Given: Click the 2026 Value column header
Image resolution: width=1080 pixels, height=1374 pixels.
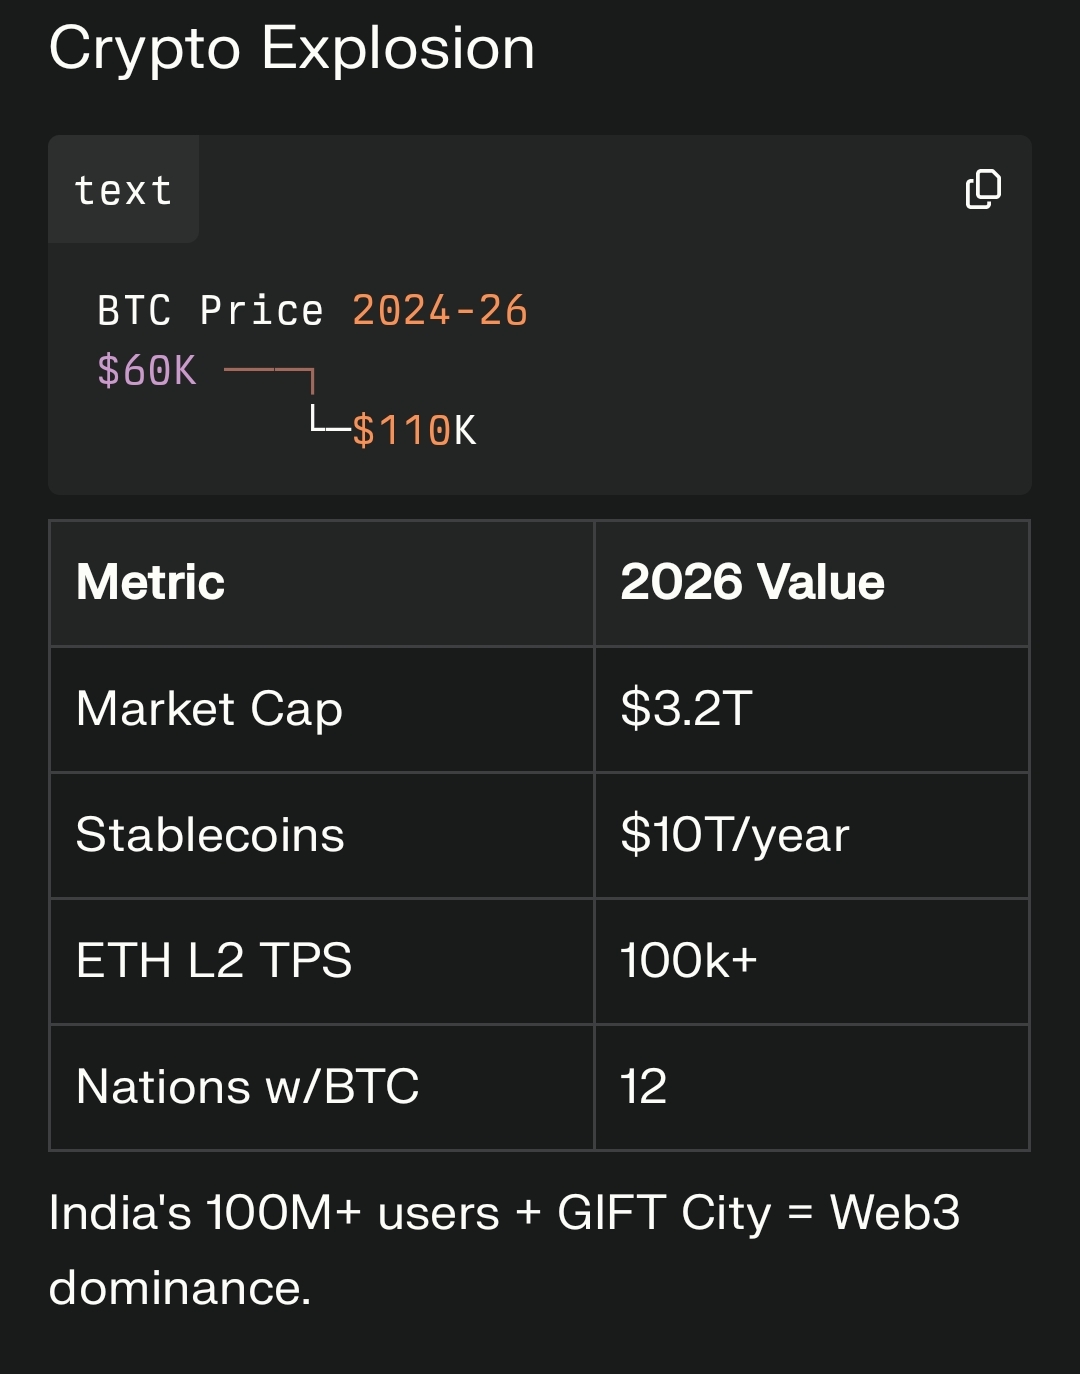Looking at the screenshot, I should 752,582.
